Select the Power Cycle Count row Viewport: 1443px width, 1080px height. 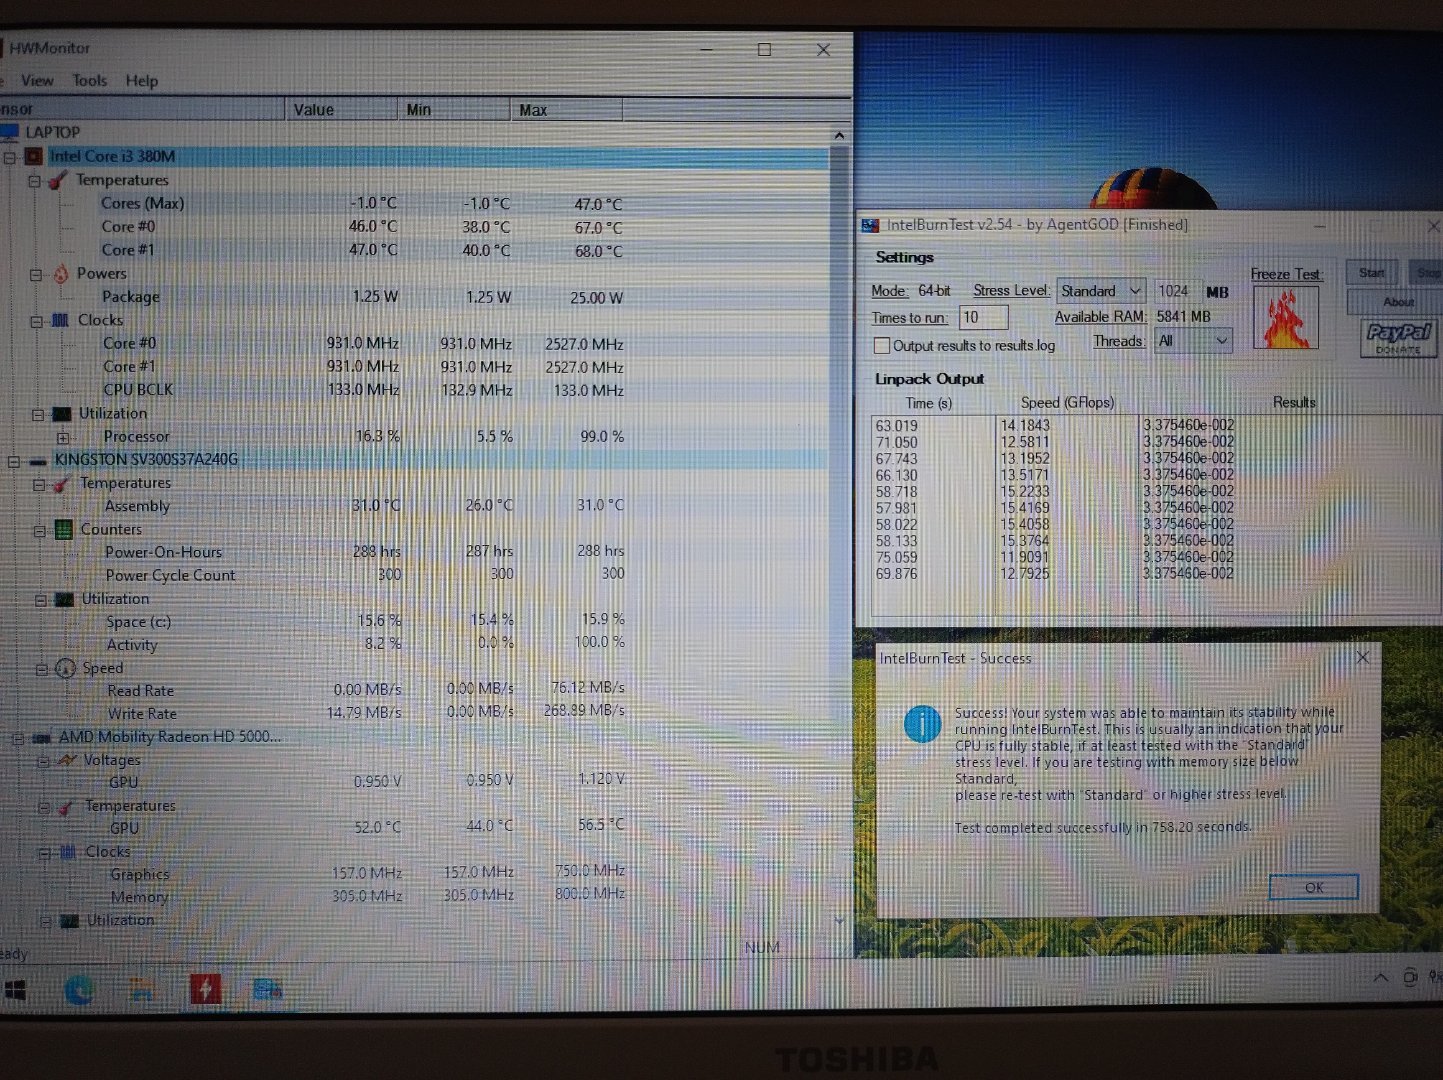coord(415,575)
